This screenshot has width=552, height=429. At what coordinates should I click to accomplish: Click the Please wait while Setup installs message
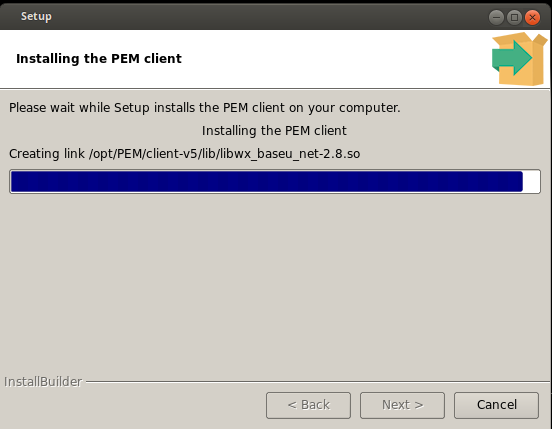205,108
